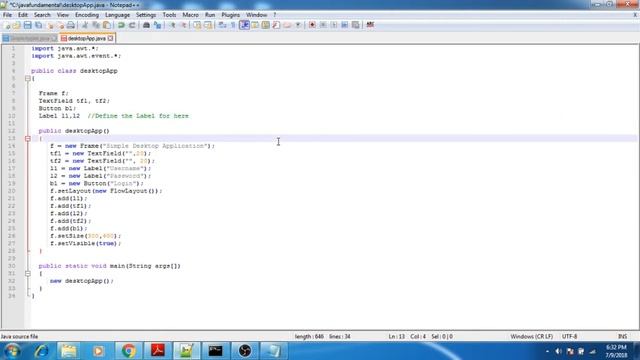
Task: Open the Window menu
Action: point(256,15)
